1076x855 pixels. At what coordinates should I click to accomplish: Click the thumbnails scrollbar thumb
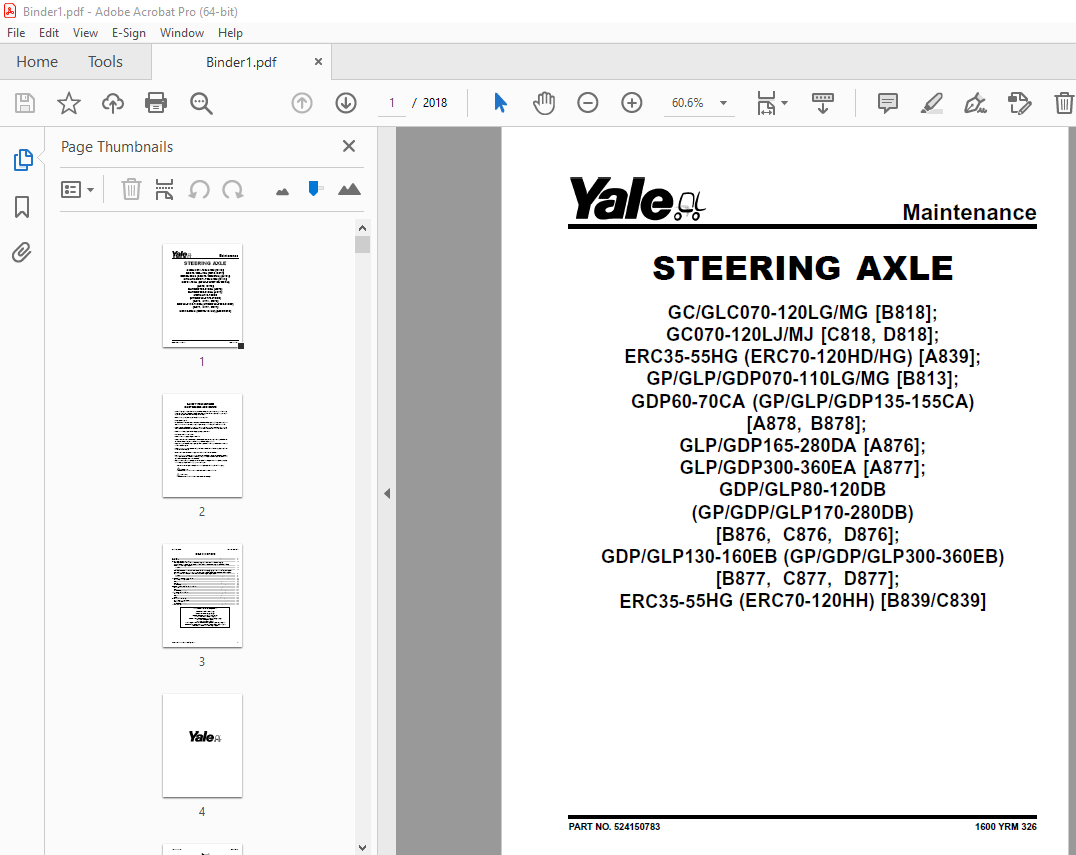coord(362,245)
